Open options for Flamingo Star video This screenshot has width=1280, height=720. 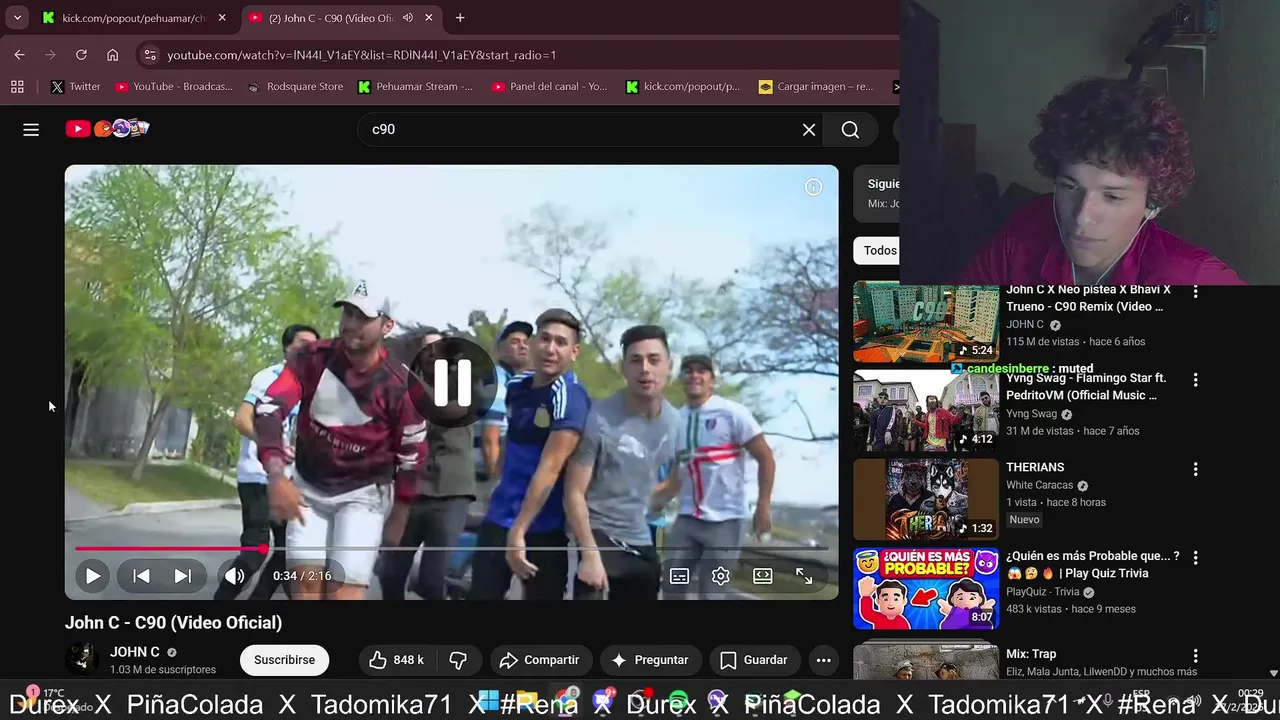point(1195,380)
